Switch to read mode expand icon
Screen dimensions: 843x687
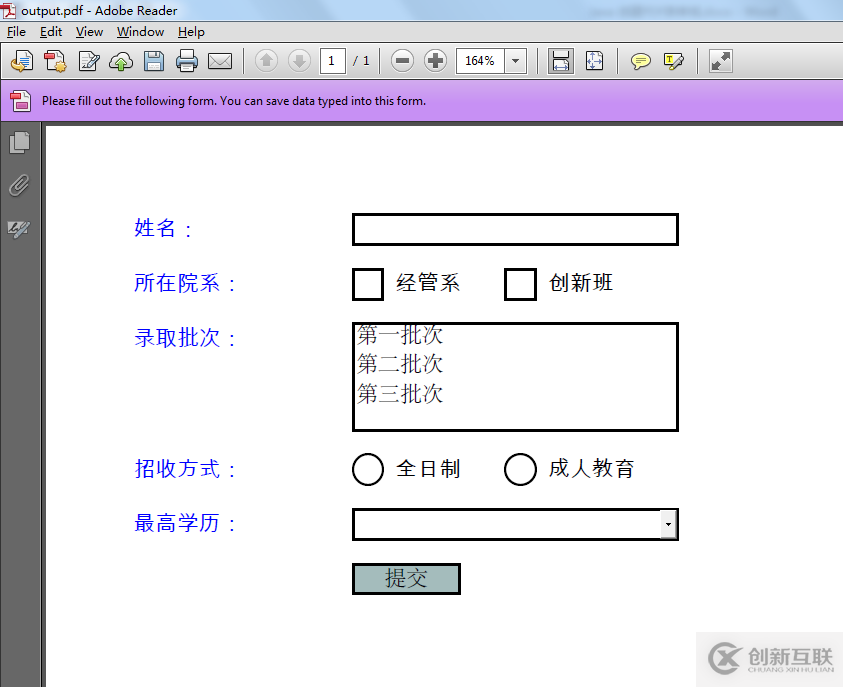pos(720,61)
